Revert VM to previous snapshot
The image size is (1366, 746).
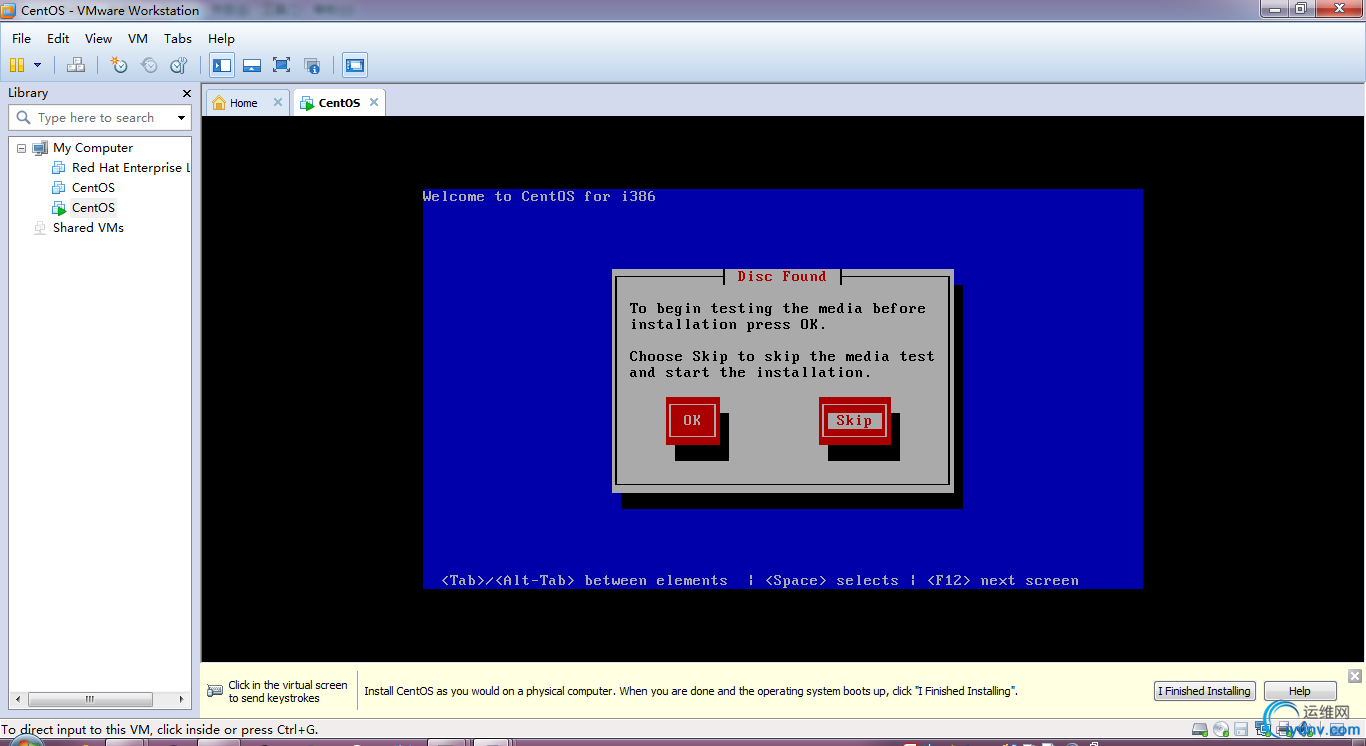click(149, 65)
